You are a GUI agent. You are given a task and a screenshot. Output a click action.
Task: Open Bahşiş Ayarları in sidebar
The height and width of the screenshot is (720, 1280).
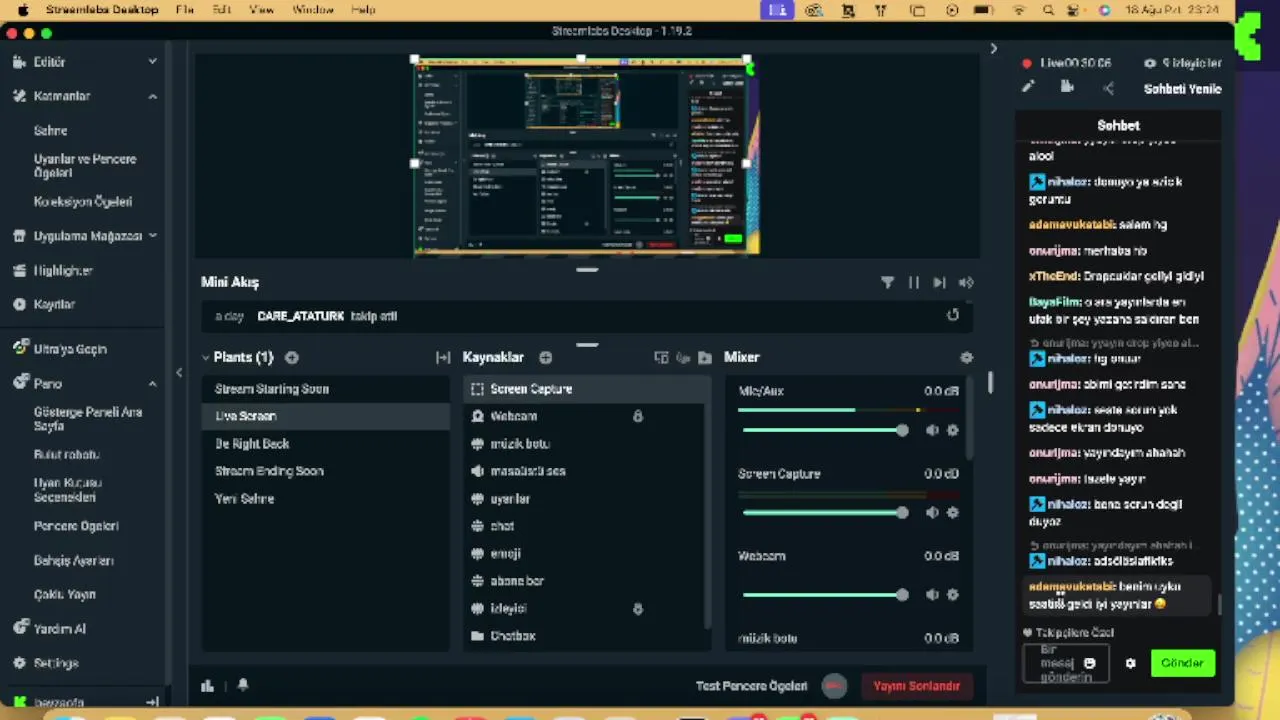(x=74, y=561)
